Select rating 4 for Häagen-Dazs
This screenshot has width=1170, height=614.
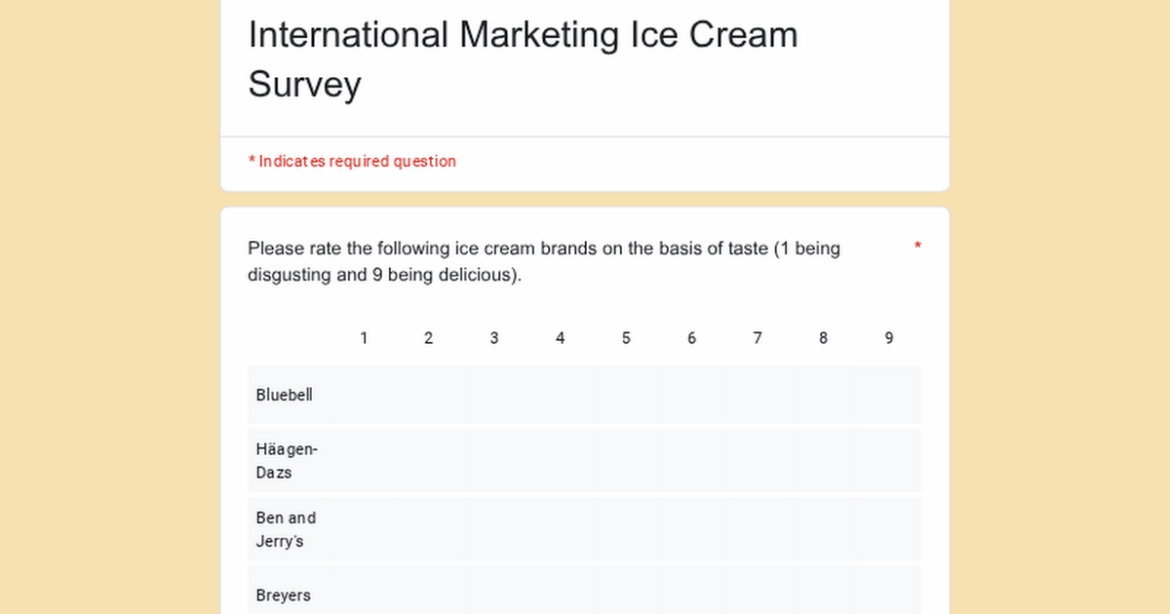560,460
